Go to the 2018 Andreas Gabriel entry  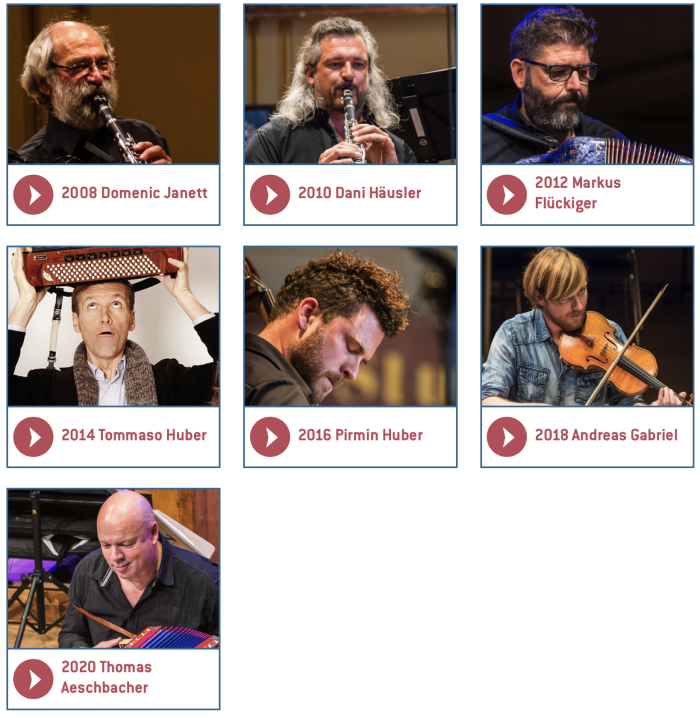(x=606, y=435)
